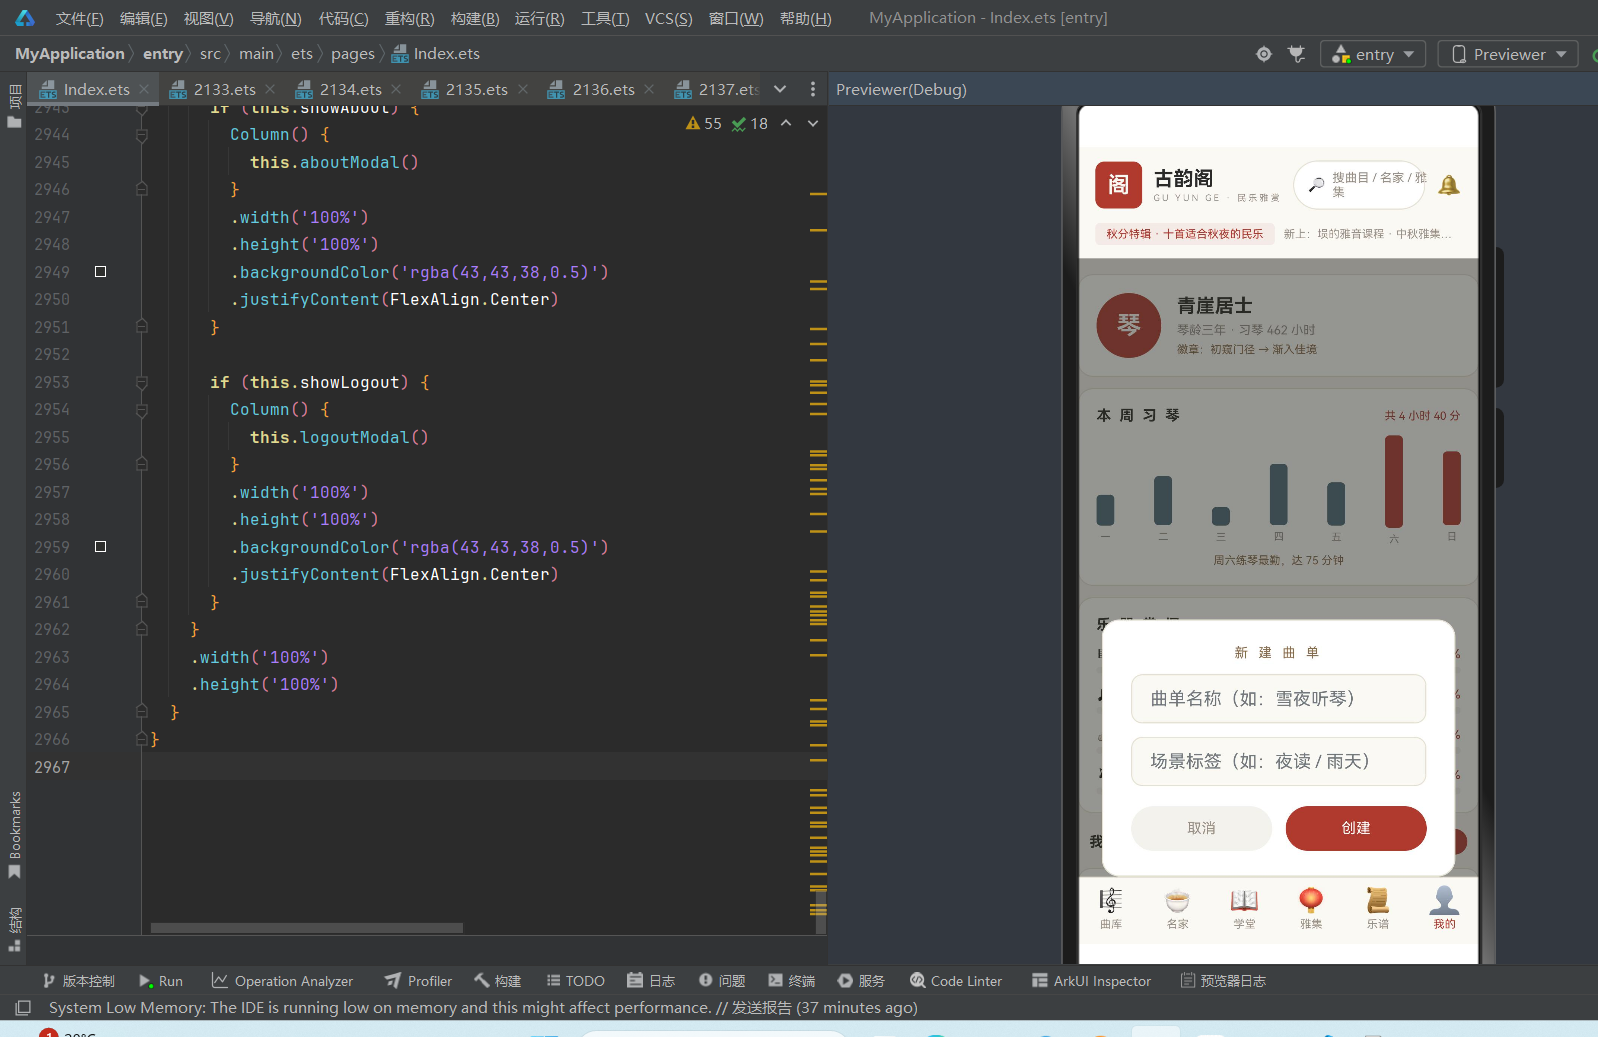Select the 我的 bottom navigation tab
Image resolution: width=1598 pixels, height=1037 pixels.
[1444, 908]
